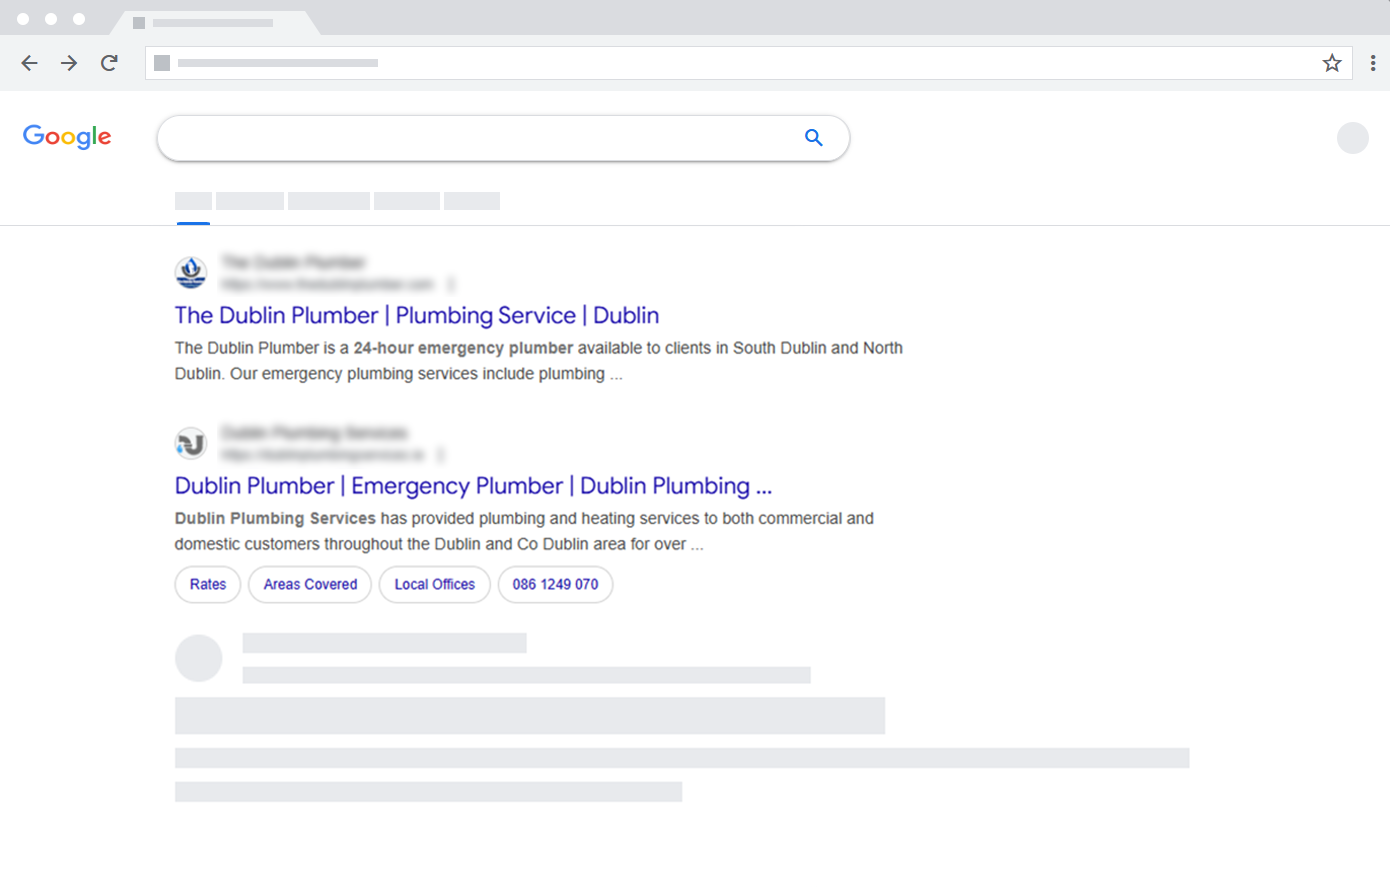This screenshot has width=1390, height=887.
Task: Click the browser back arrow
Action: click(29, 63)
